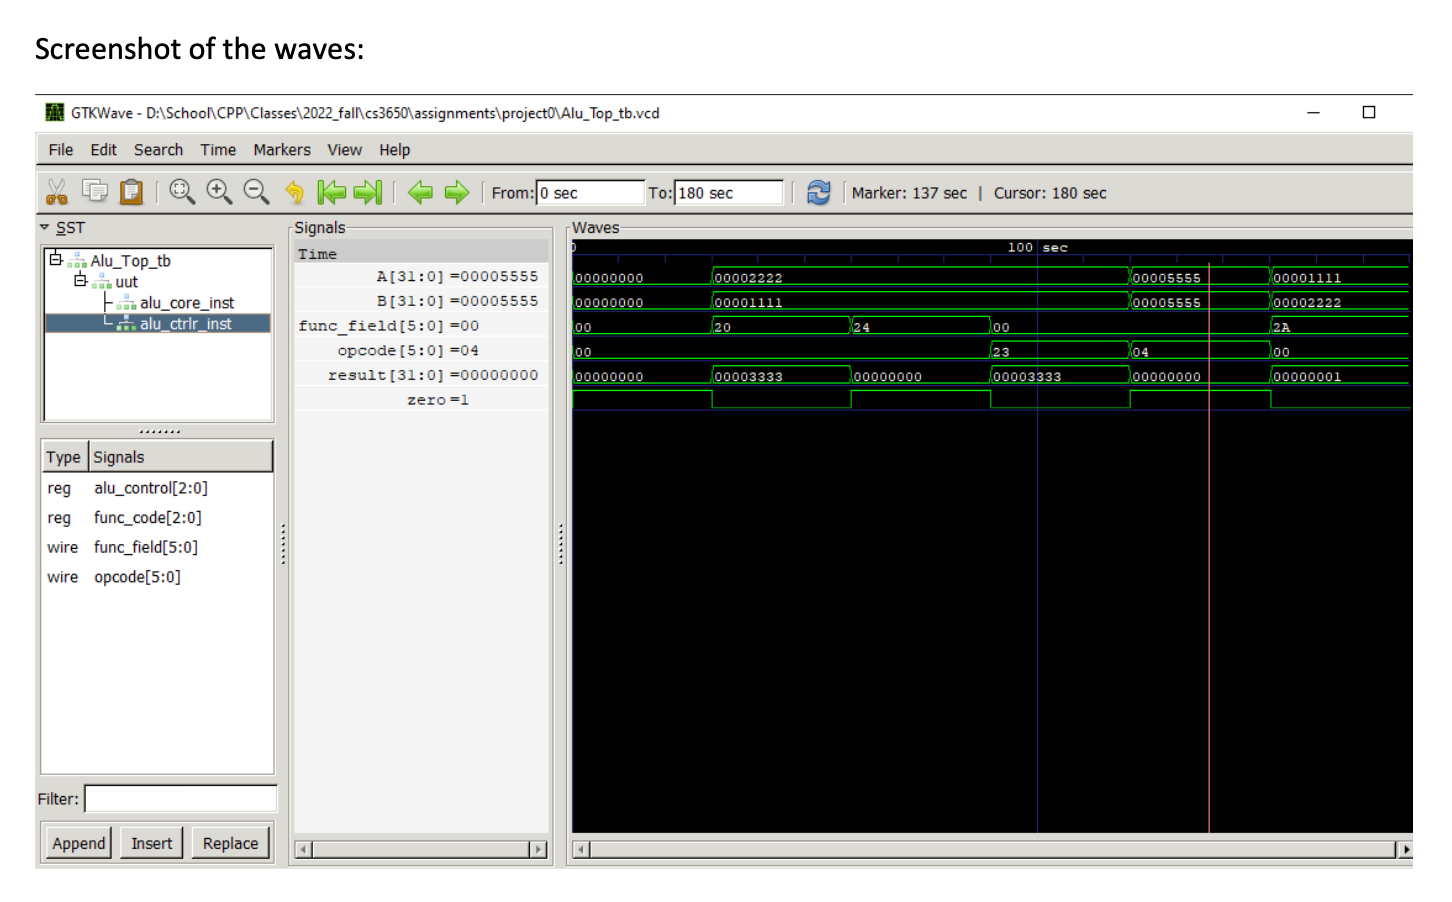This screenshot has width=1452, height=902.
Task: Click the yellow Zoom Undo arrow
Action: pyautogui.click(x=294, y=192)
